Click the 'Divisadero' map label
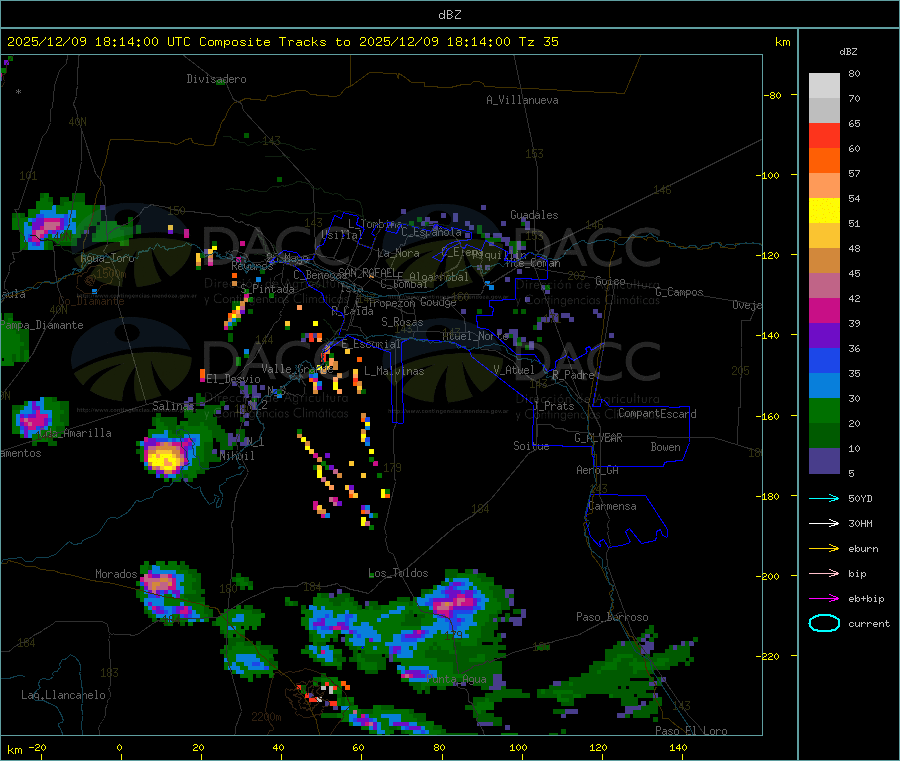This screenshot has width=900, height=761. coord(216,79)
